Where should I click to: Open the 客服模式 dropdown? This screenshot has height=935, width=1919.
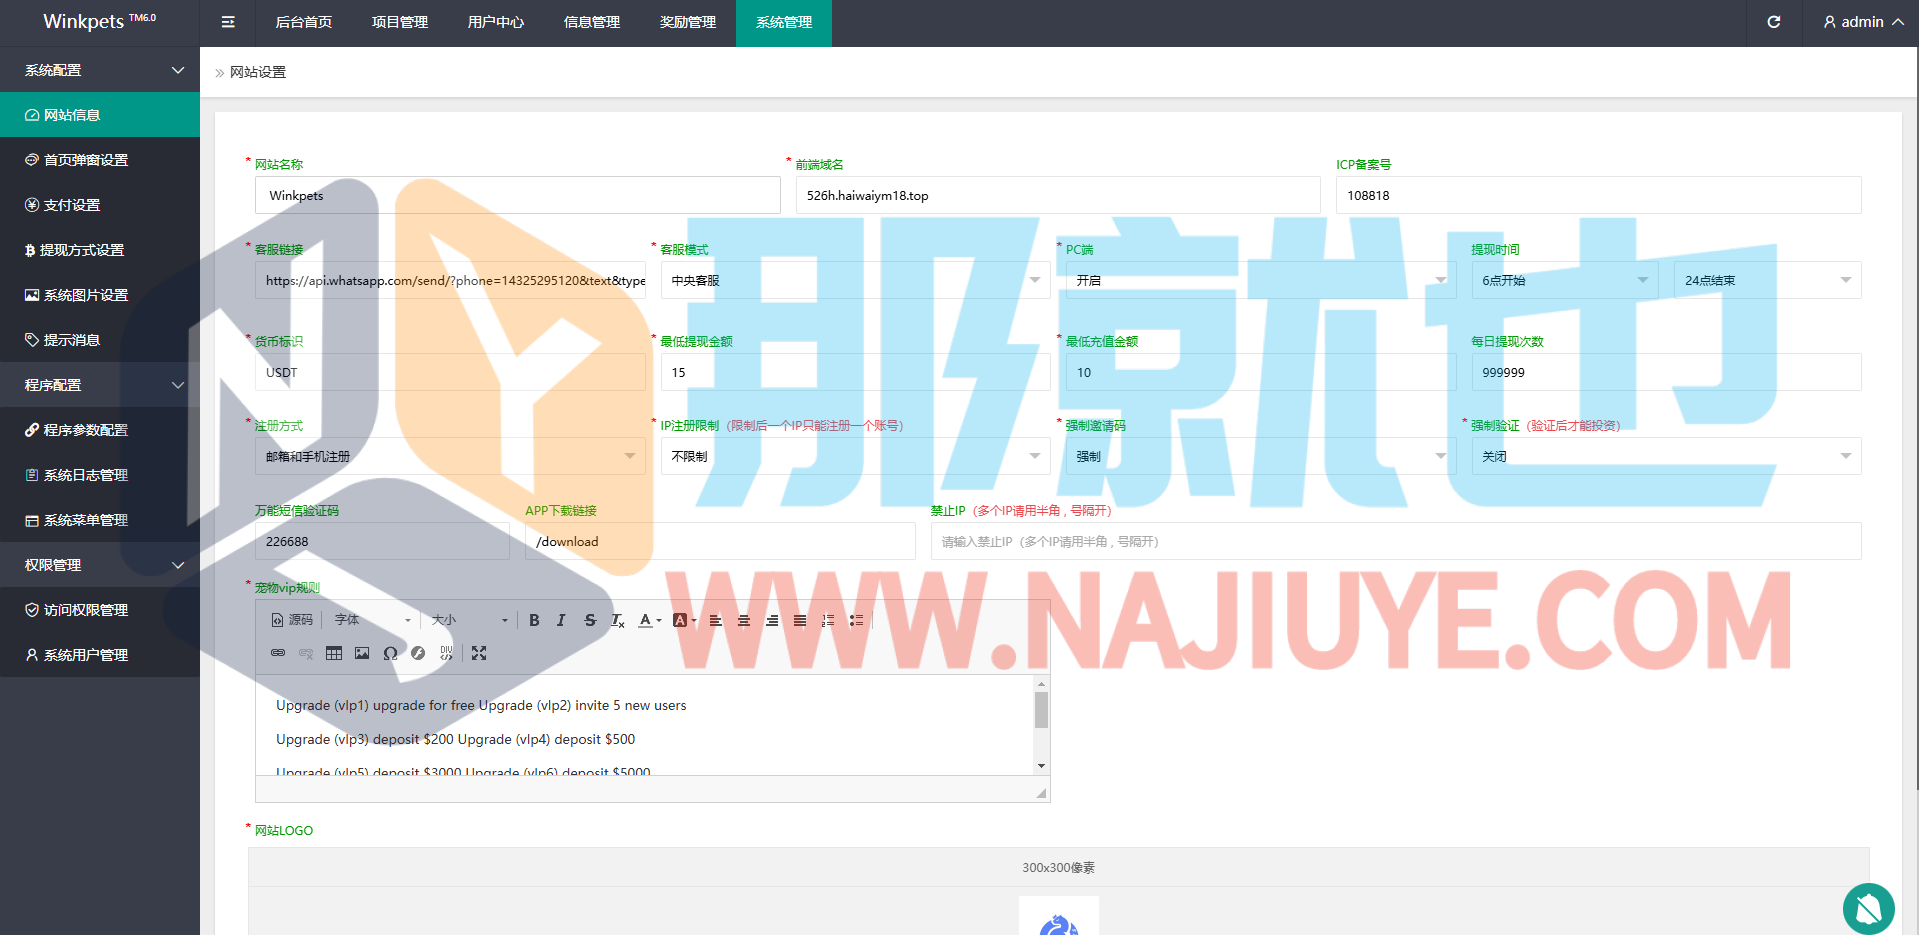point(854,280)
